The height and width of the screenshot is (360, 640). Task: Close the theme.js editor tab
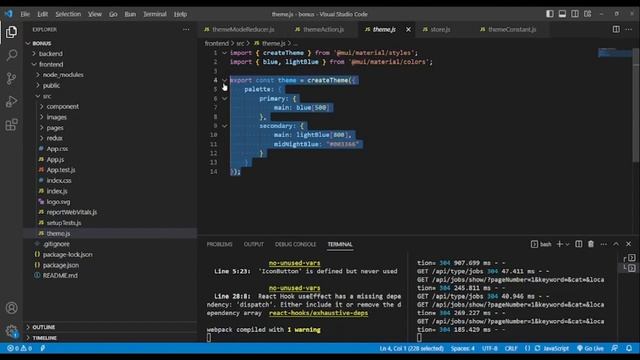pyautogui.click(x=408, y=29)
